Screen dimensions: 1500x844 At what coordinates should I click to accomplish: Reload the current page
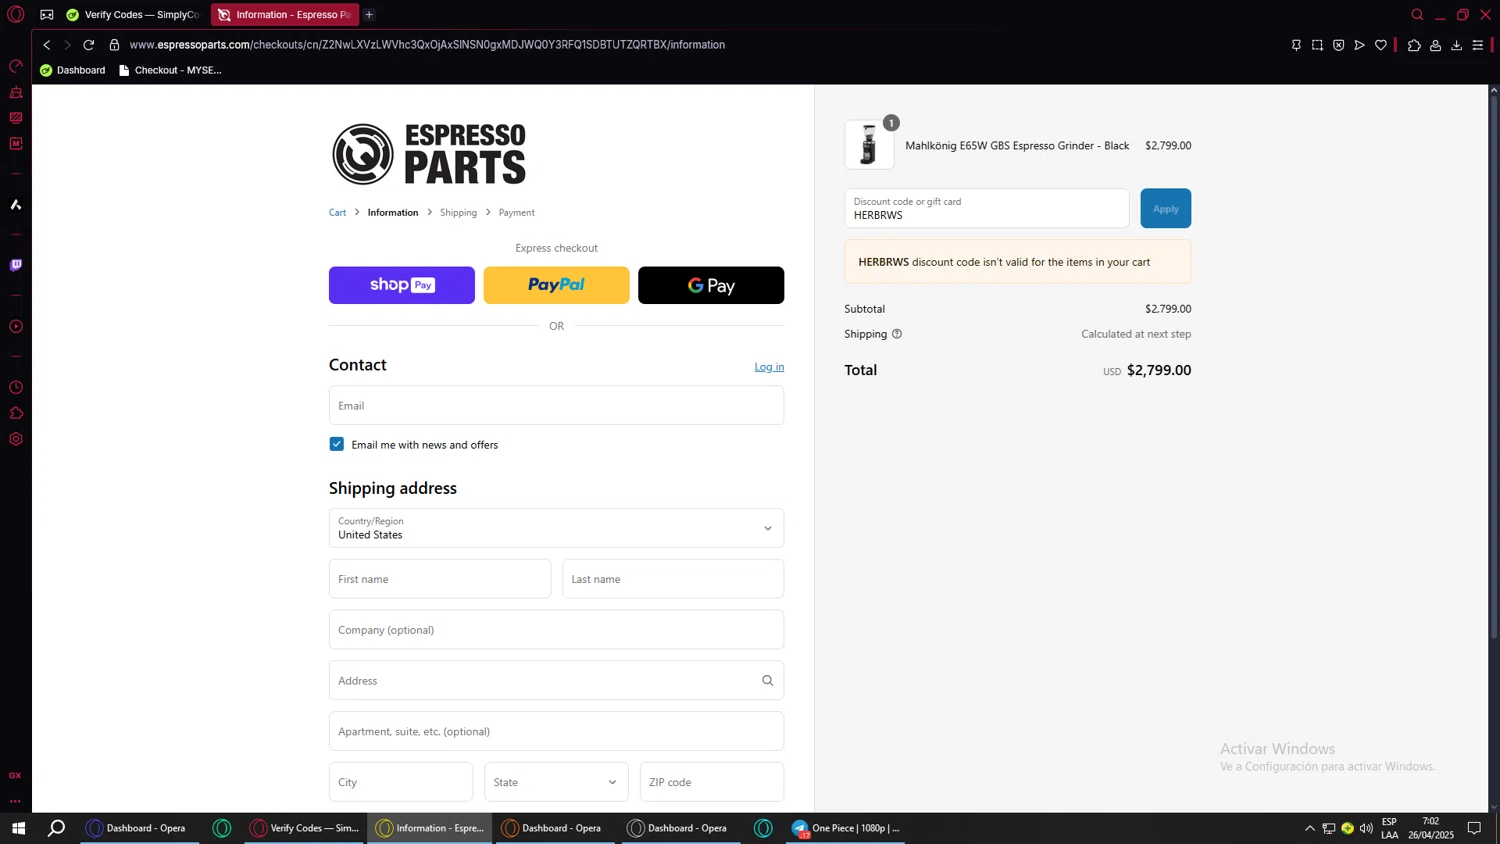[89, 45]
